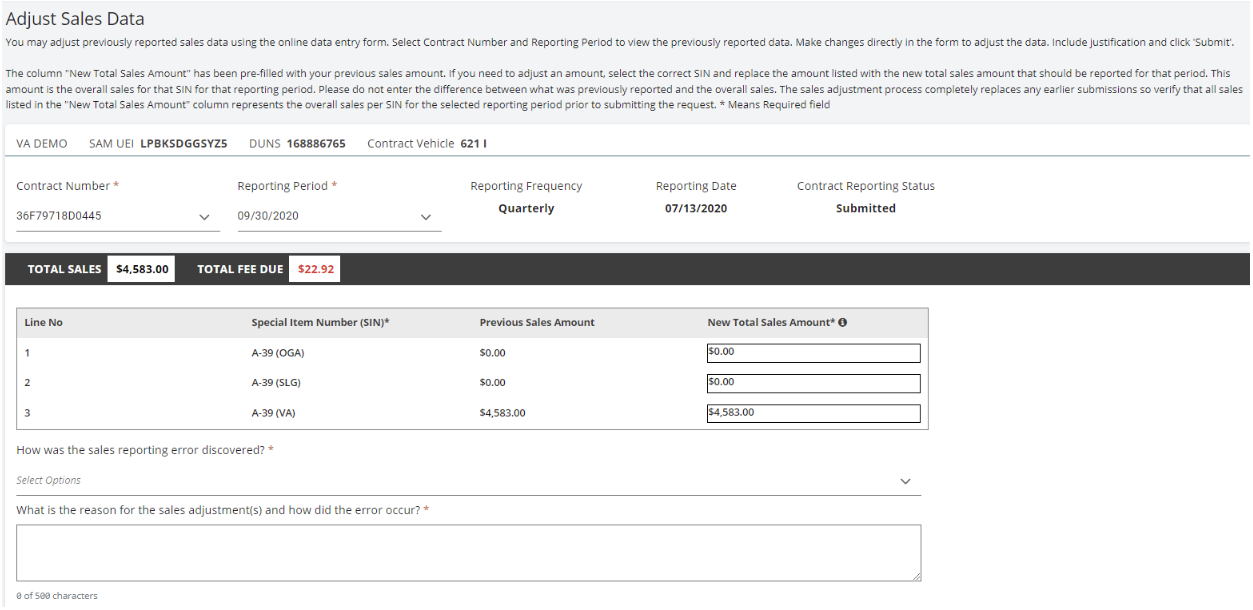Click the 'Reporting Frequency' label

(x=526, y=186)
